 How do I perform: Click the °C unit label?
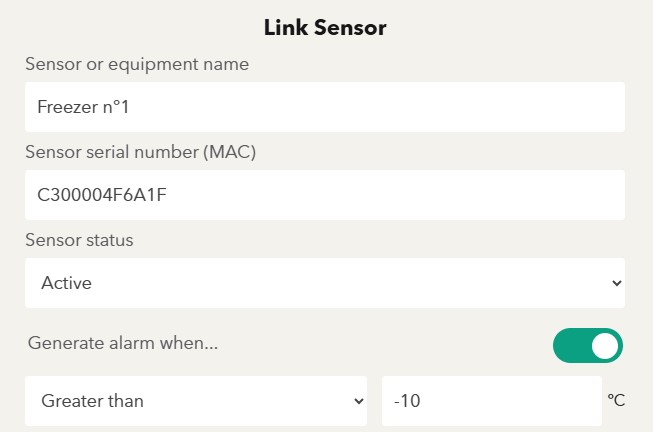(616, 401)
